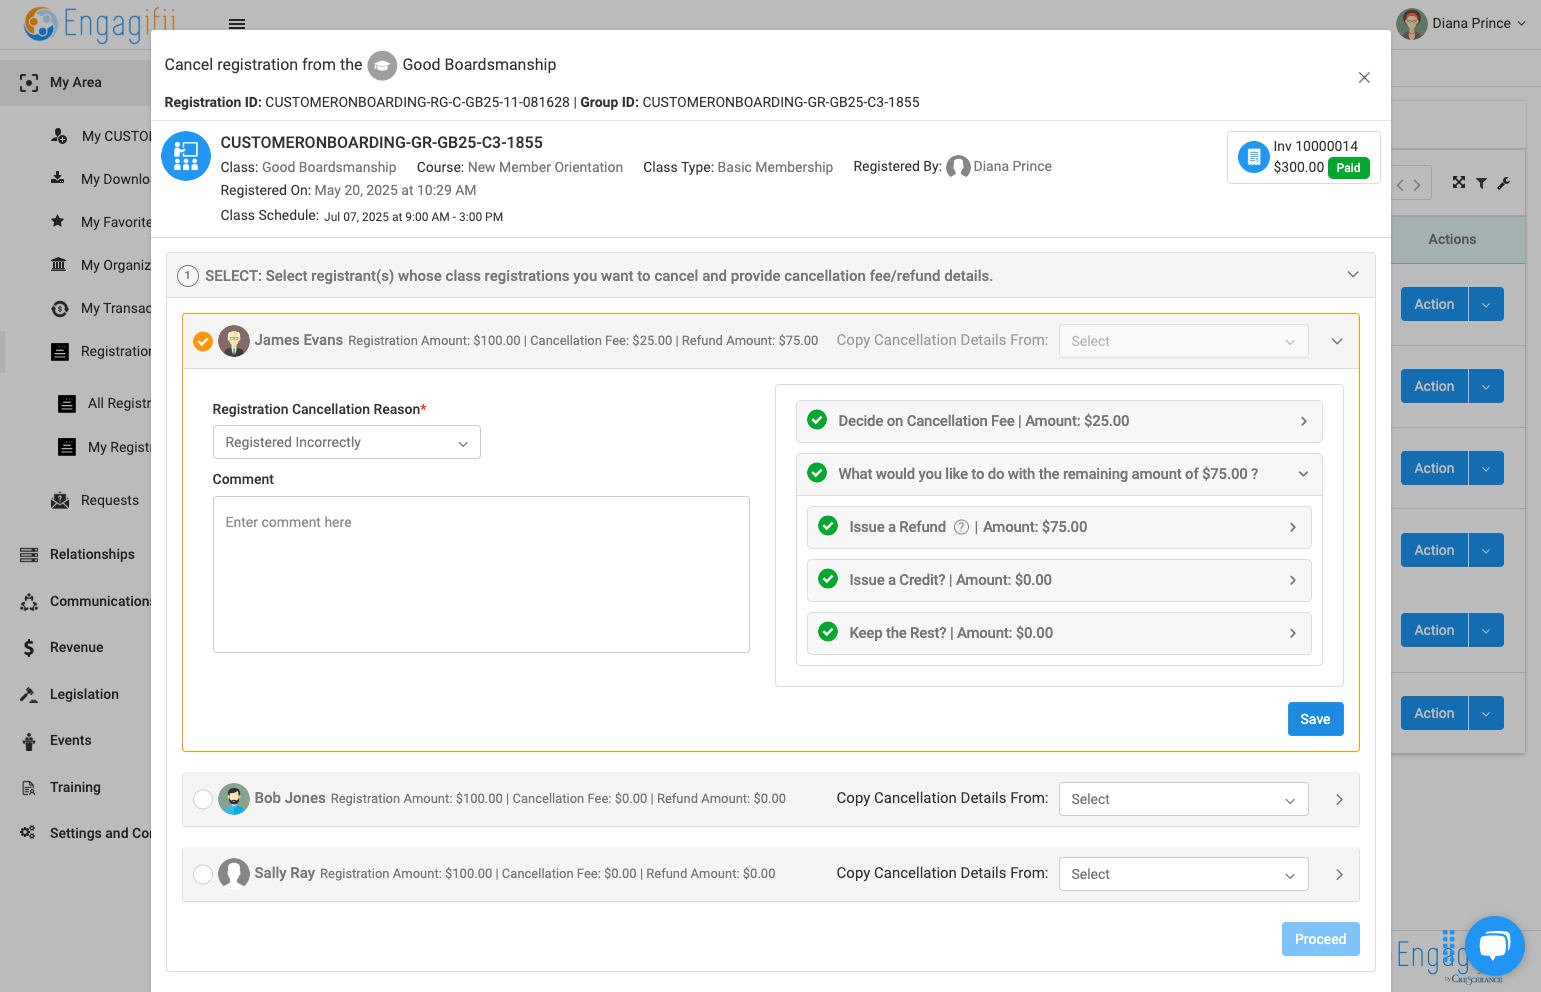Click the My Area sidebar icon
This screenshot has width=1541, height=992.
[x=29, y=83]
